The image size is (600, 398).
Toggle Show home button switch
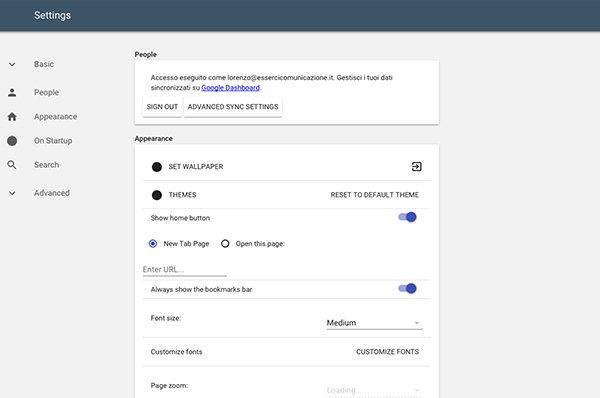point(407,217)
